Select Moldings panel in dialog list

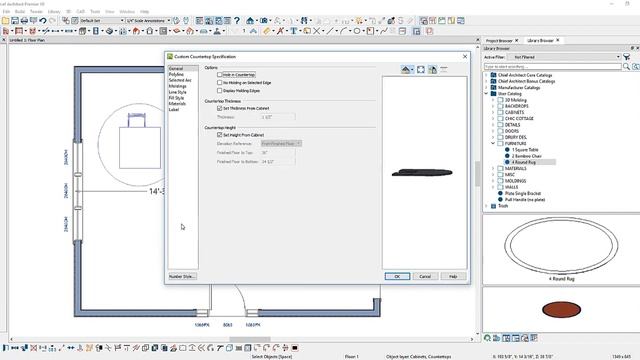178,86
